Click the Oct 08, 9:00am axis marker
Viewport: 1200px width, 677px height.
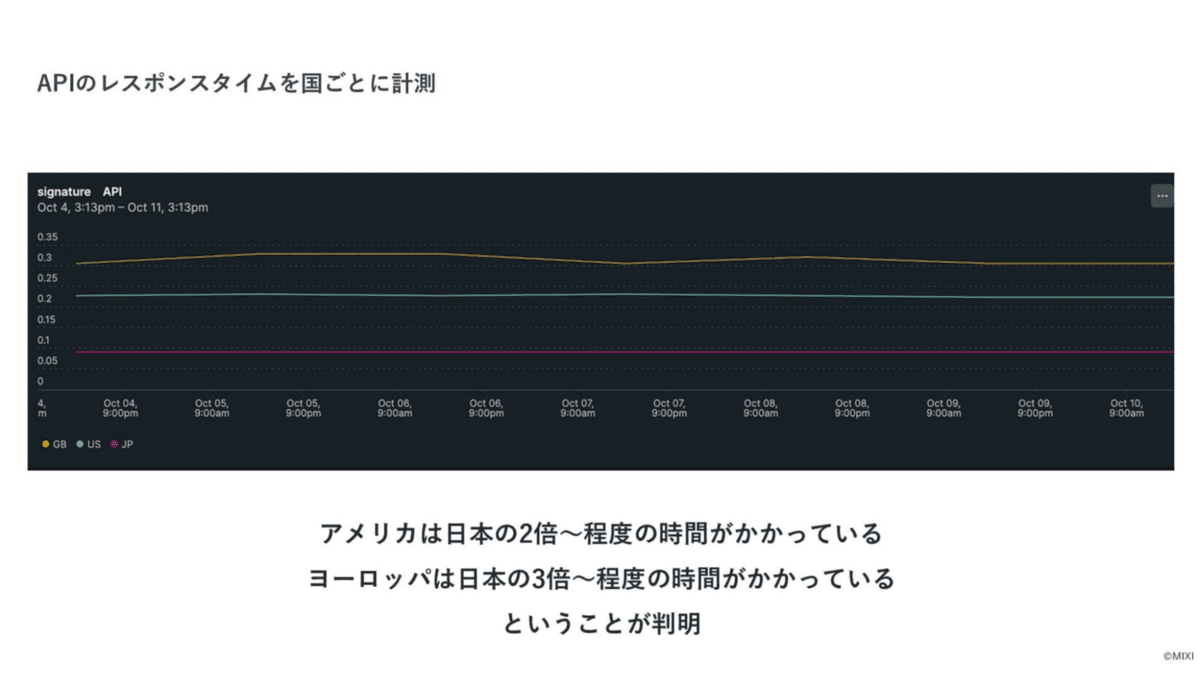(x=760, y=408)
